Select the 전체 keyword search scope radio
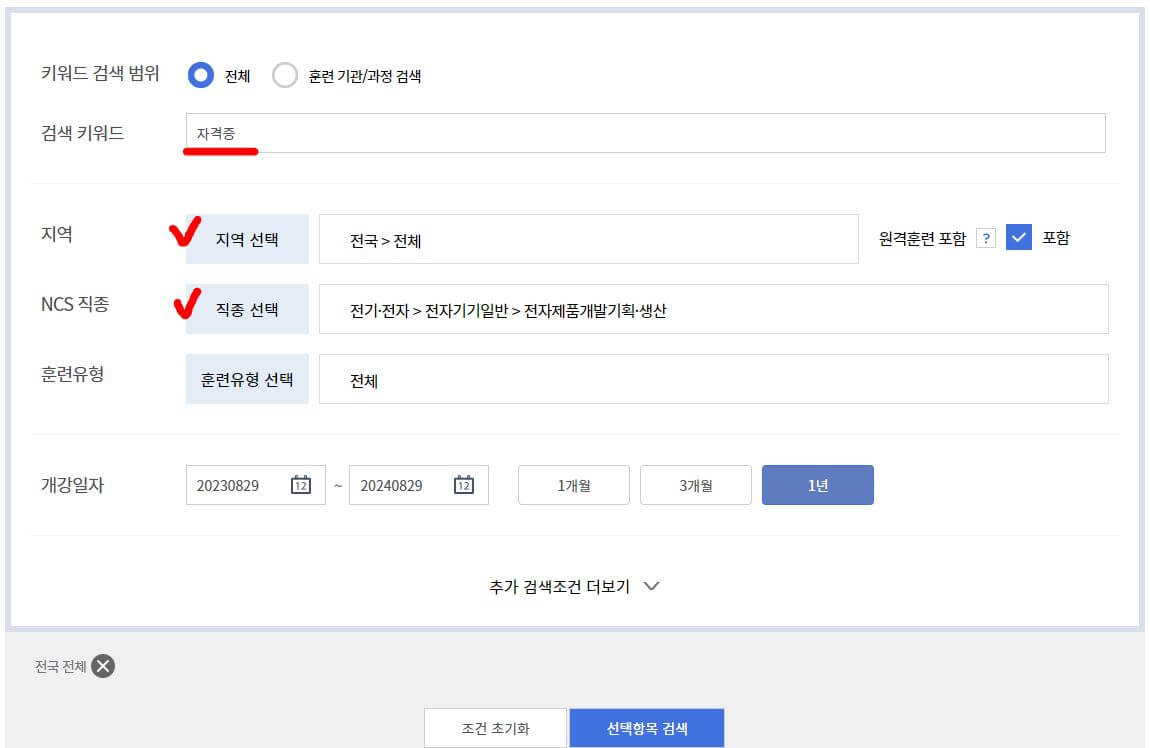This screenshot has height=748, width=1150. pos(201,74)
